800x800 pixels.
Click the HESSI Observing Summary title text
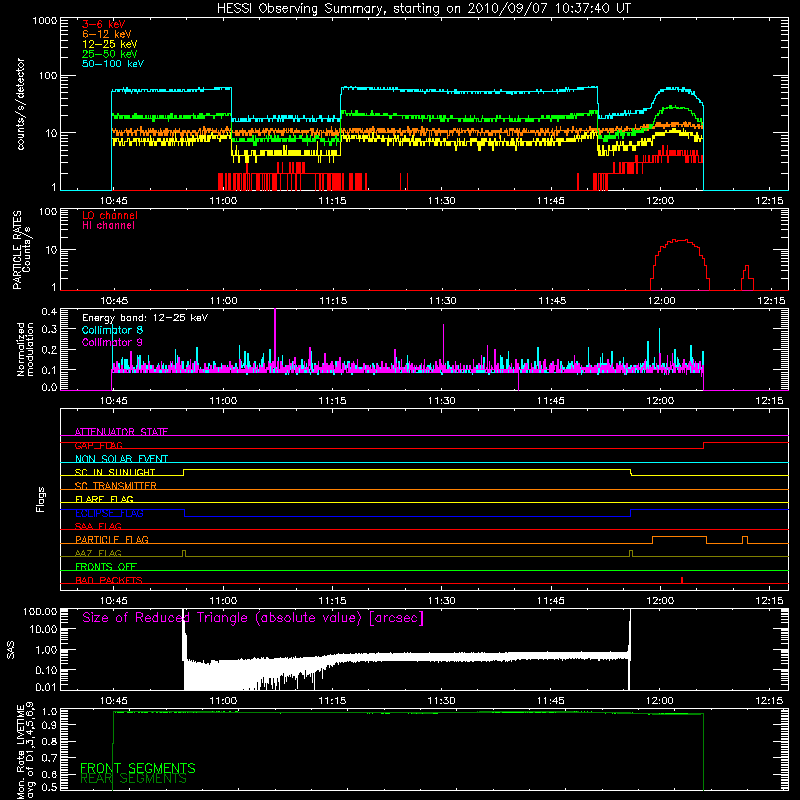424,9
